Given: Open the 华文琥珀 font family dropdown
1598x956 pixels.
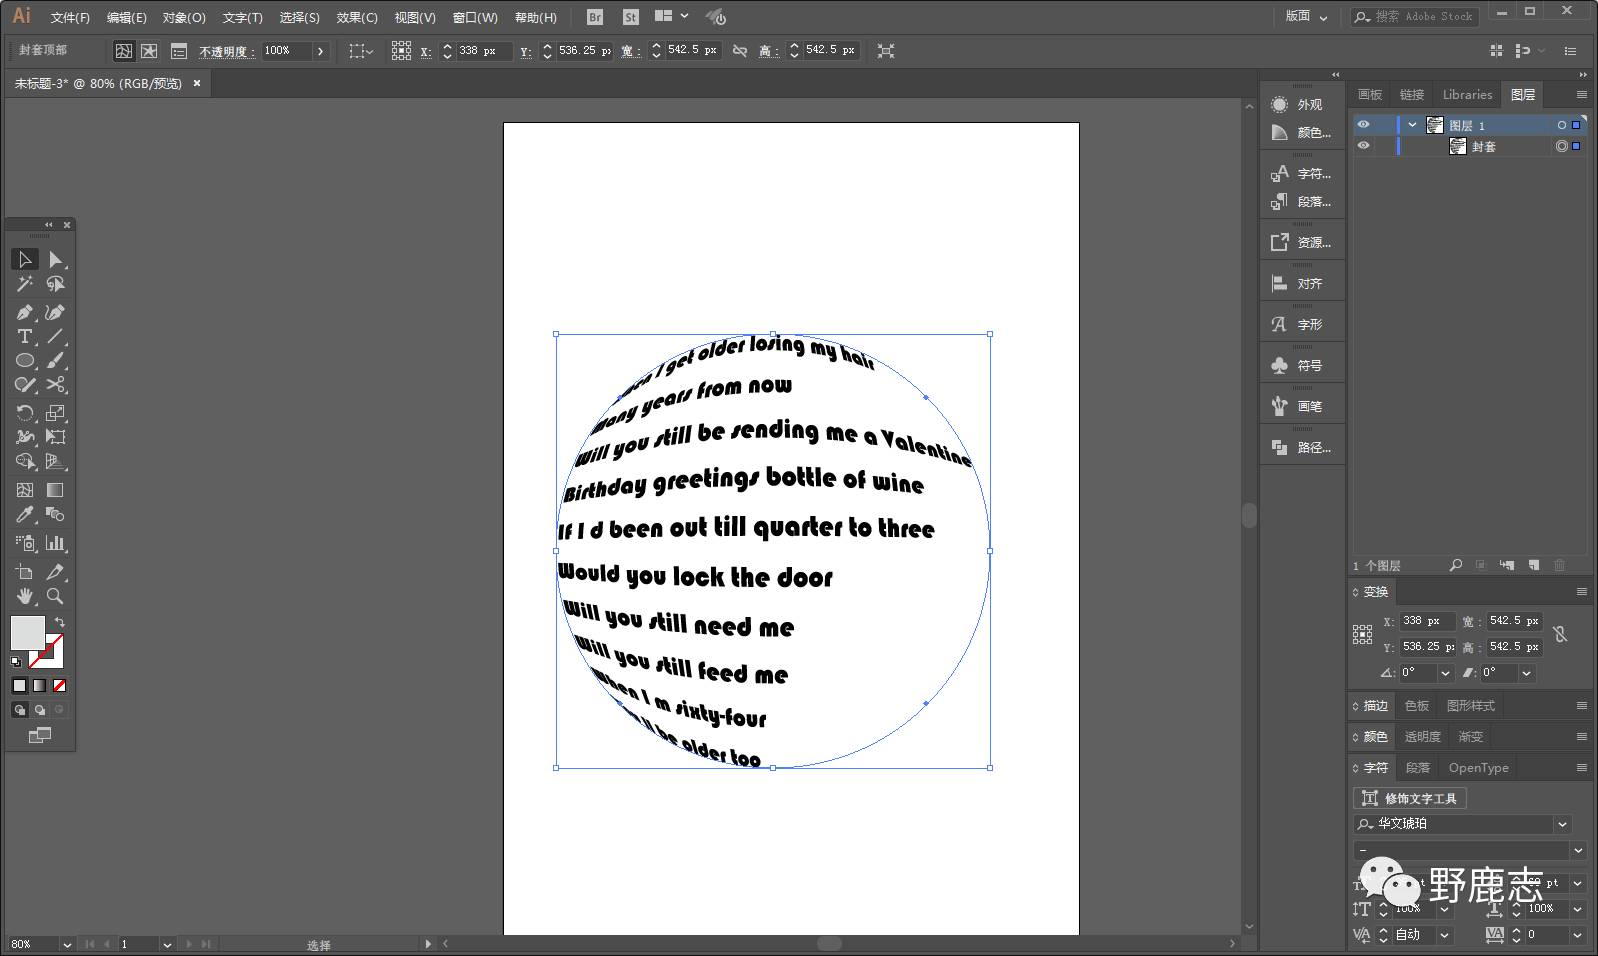Looking at the screenshot, I should coord(1562,824).
